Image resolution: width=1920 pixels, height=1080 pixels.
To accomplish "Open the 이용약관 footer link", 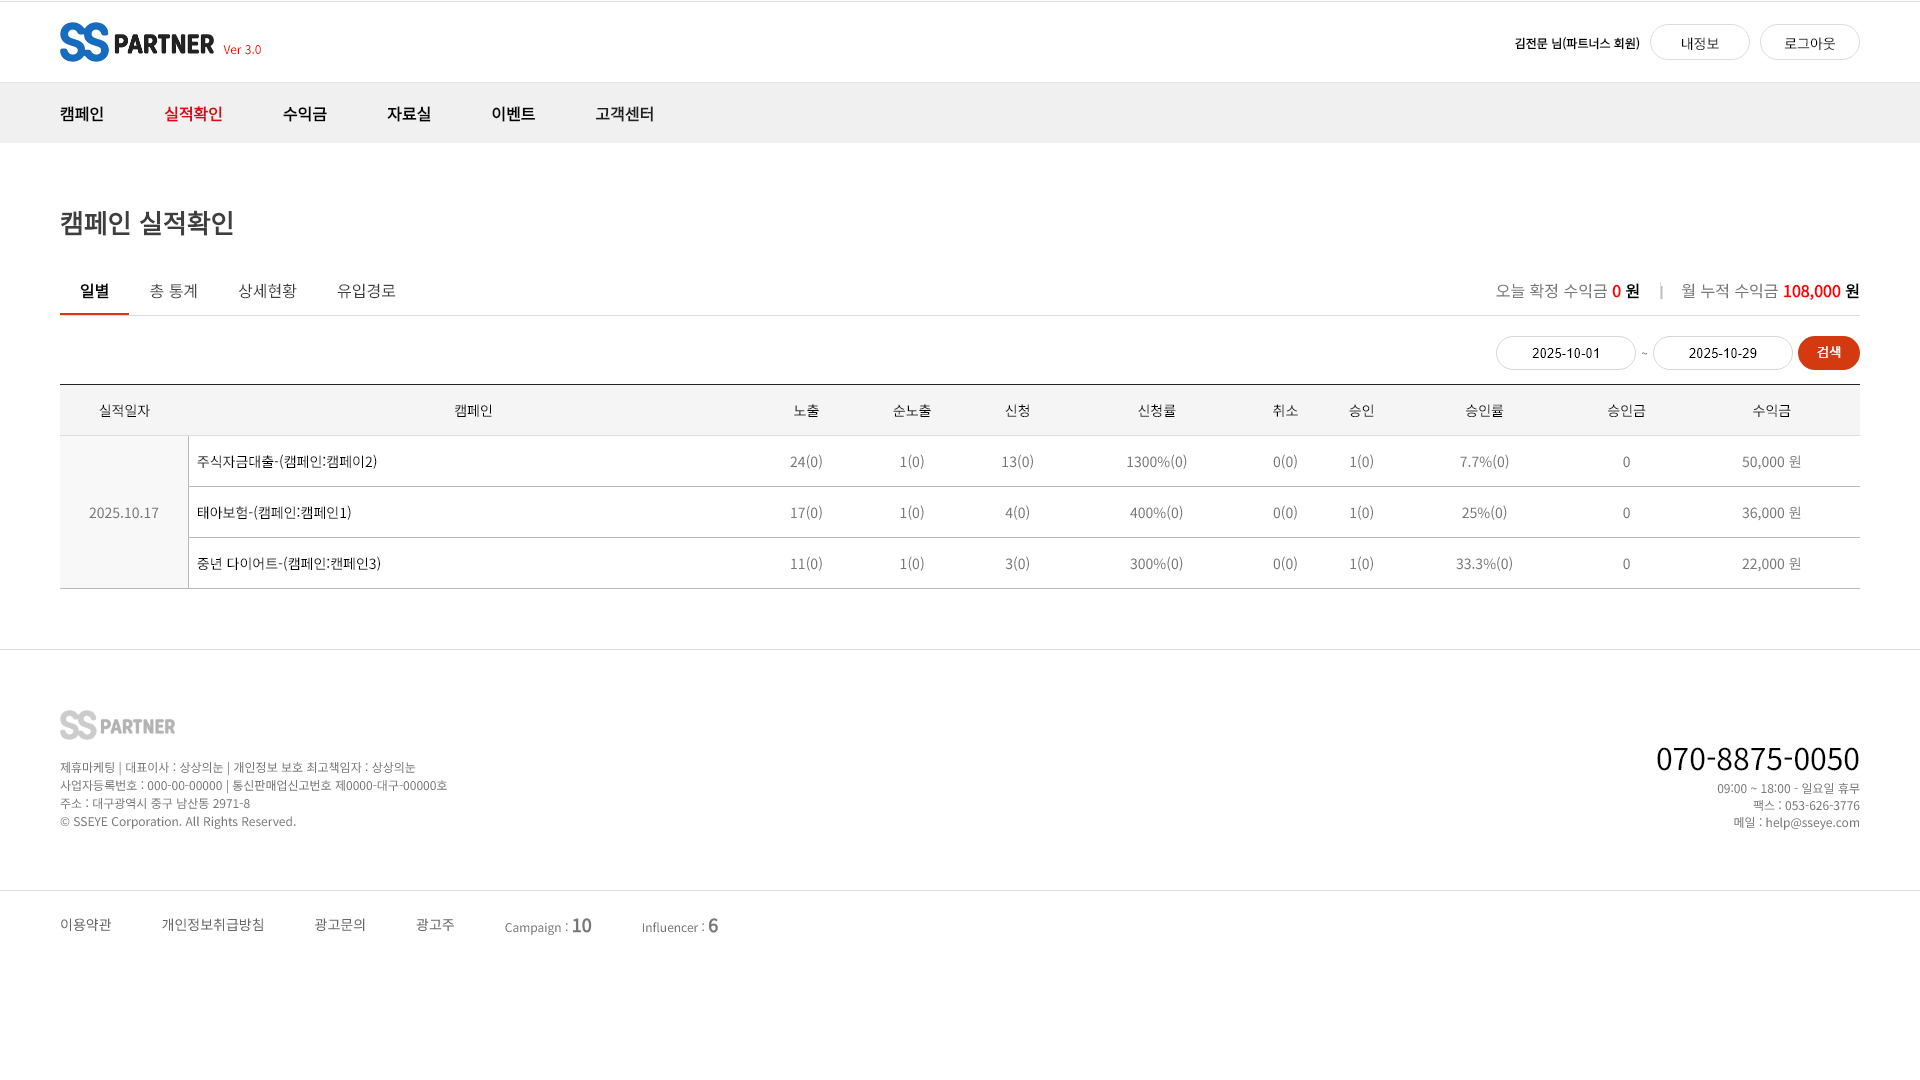I will (86, 925).
